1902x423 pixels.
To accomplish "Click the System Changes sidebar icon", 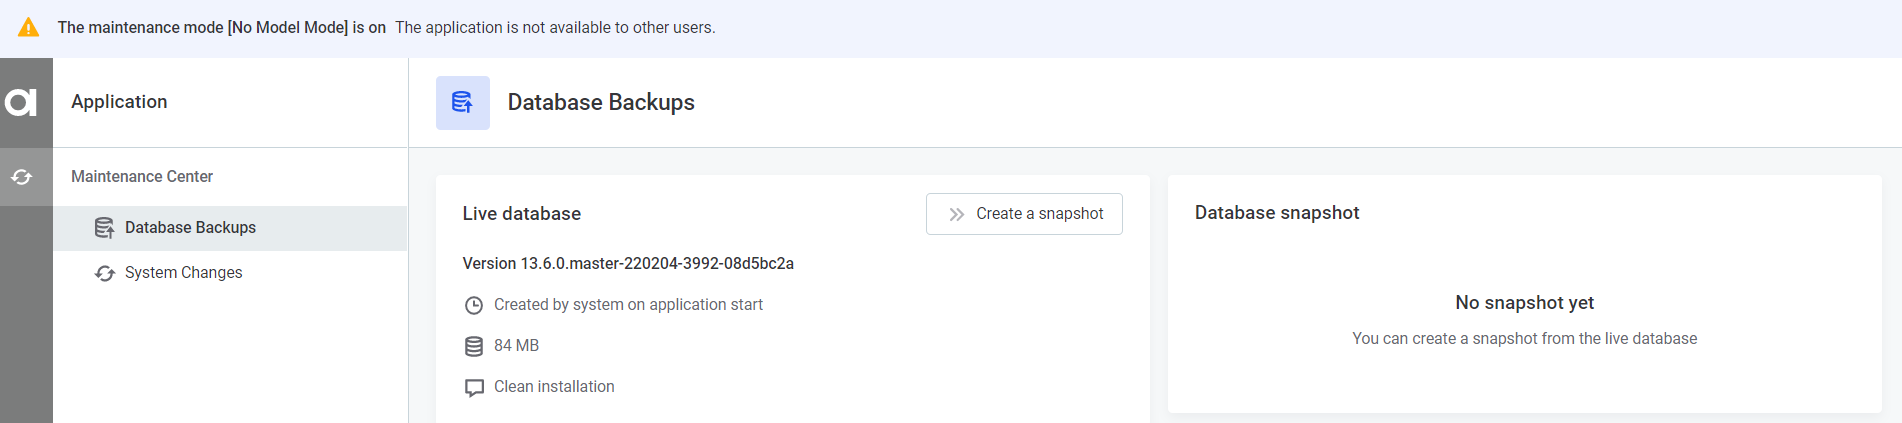I will (x=104, y=273).
